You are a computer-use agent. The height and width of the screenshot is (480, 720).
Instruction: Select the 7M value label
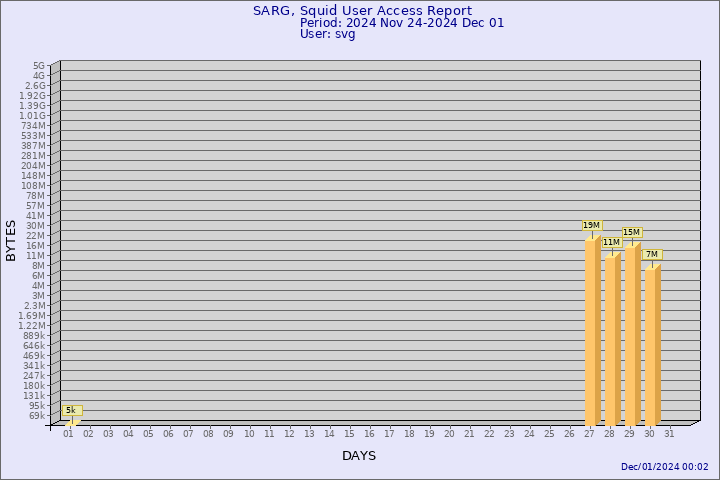click(652, 255)
